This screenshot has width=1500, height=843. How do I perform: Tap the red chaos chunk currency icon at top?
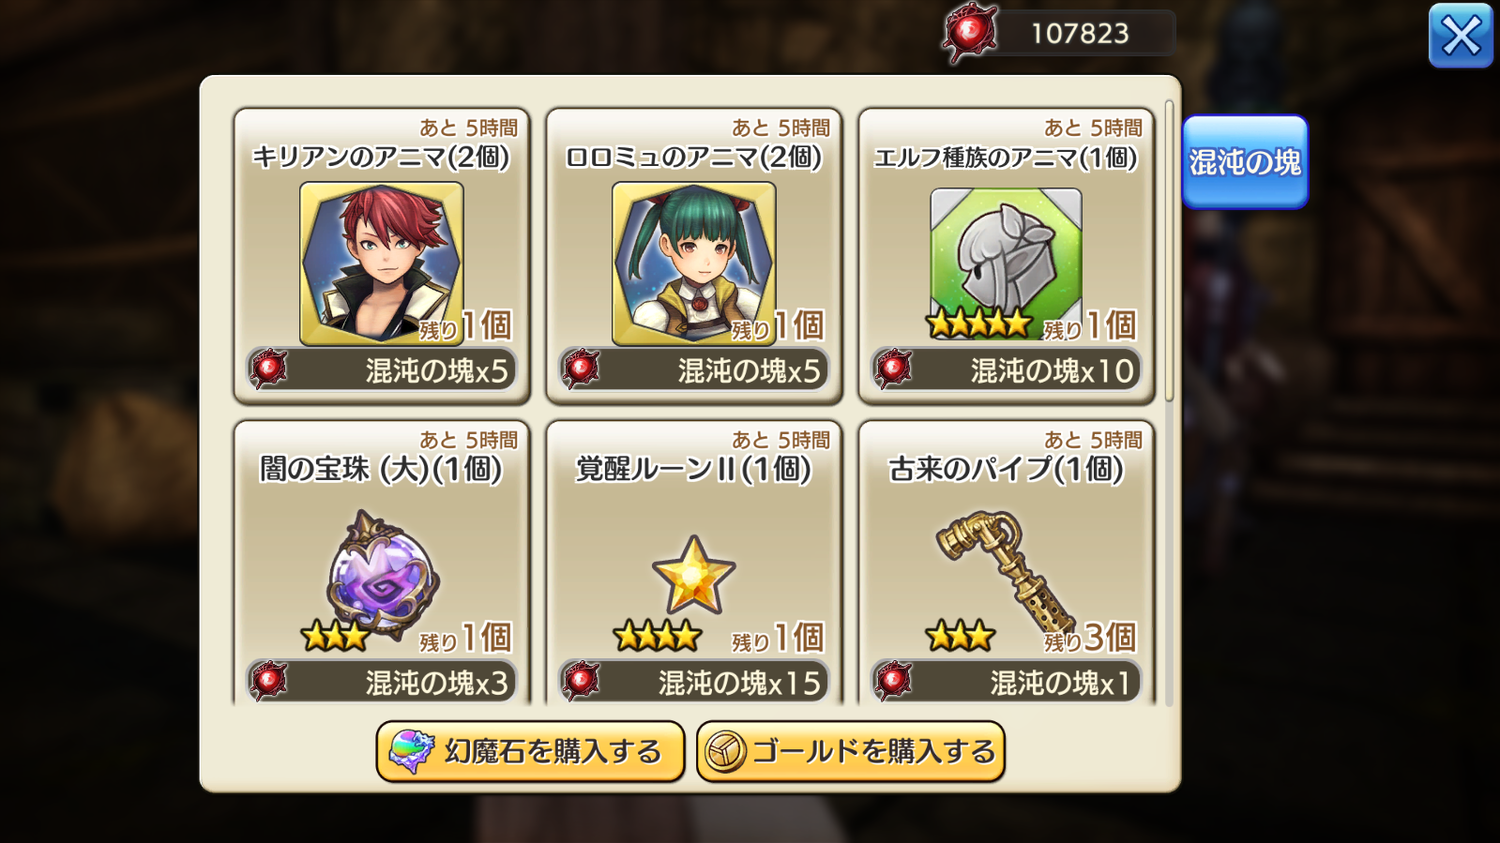coord(969,33)
